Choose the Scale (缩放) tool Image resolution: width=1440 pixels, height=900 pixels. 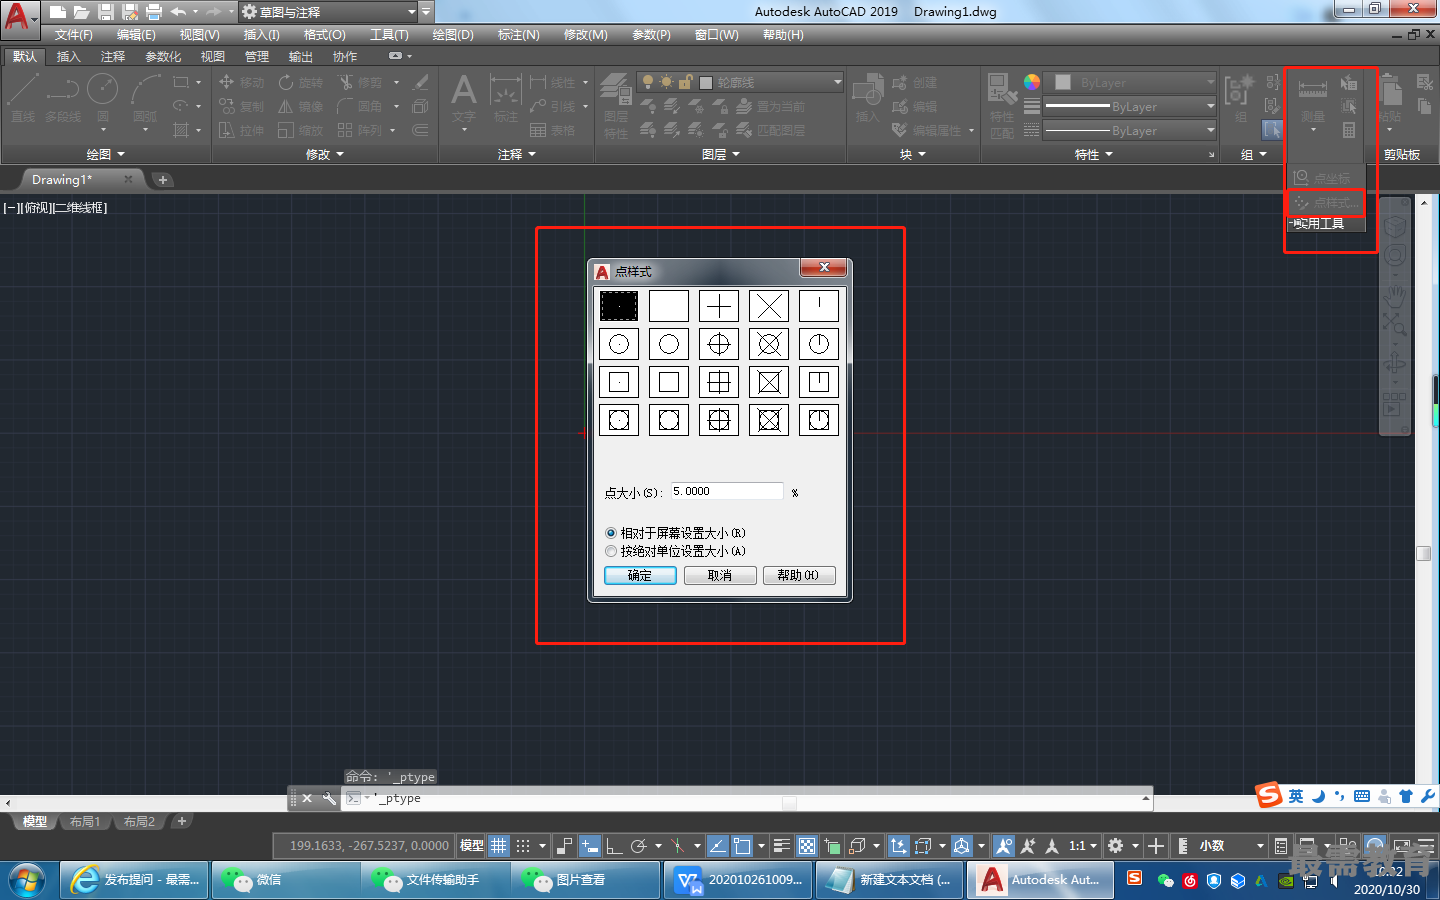coord(301,130)
